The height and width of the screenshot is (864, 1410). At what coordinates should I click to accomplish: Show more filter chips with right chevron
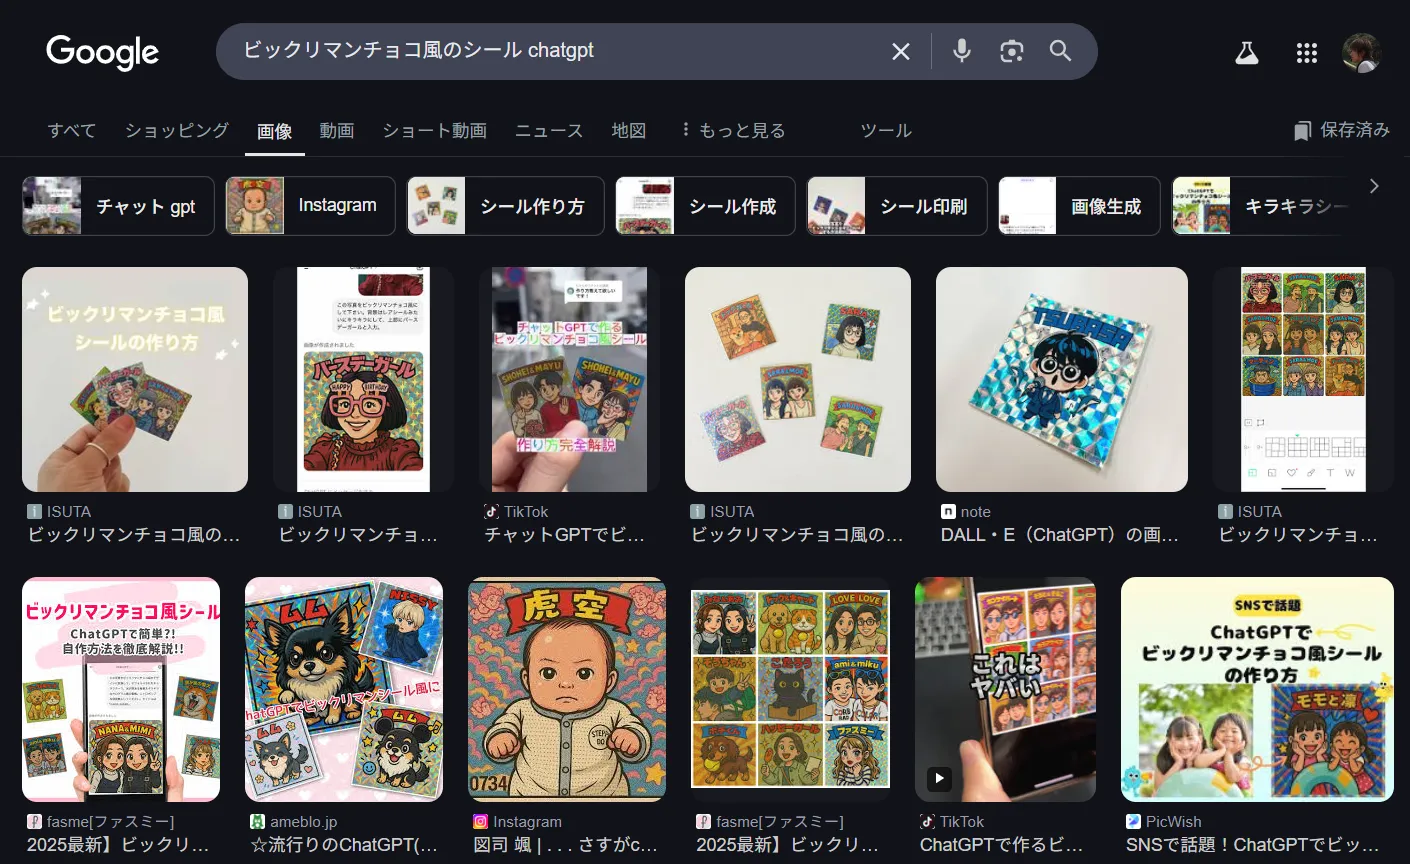pos(1374,186)
